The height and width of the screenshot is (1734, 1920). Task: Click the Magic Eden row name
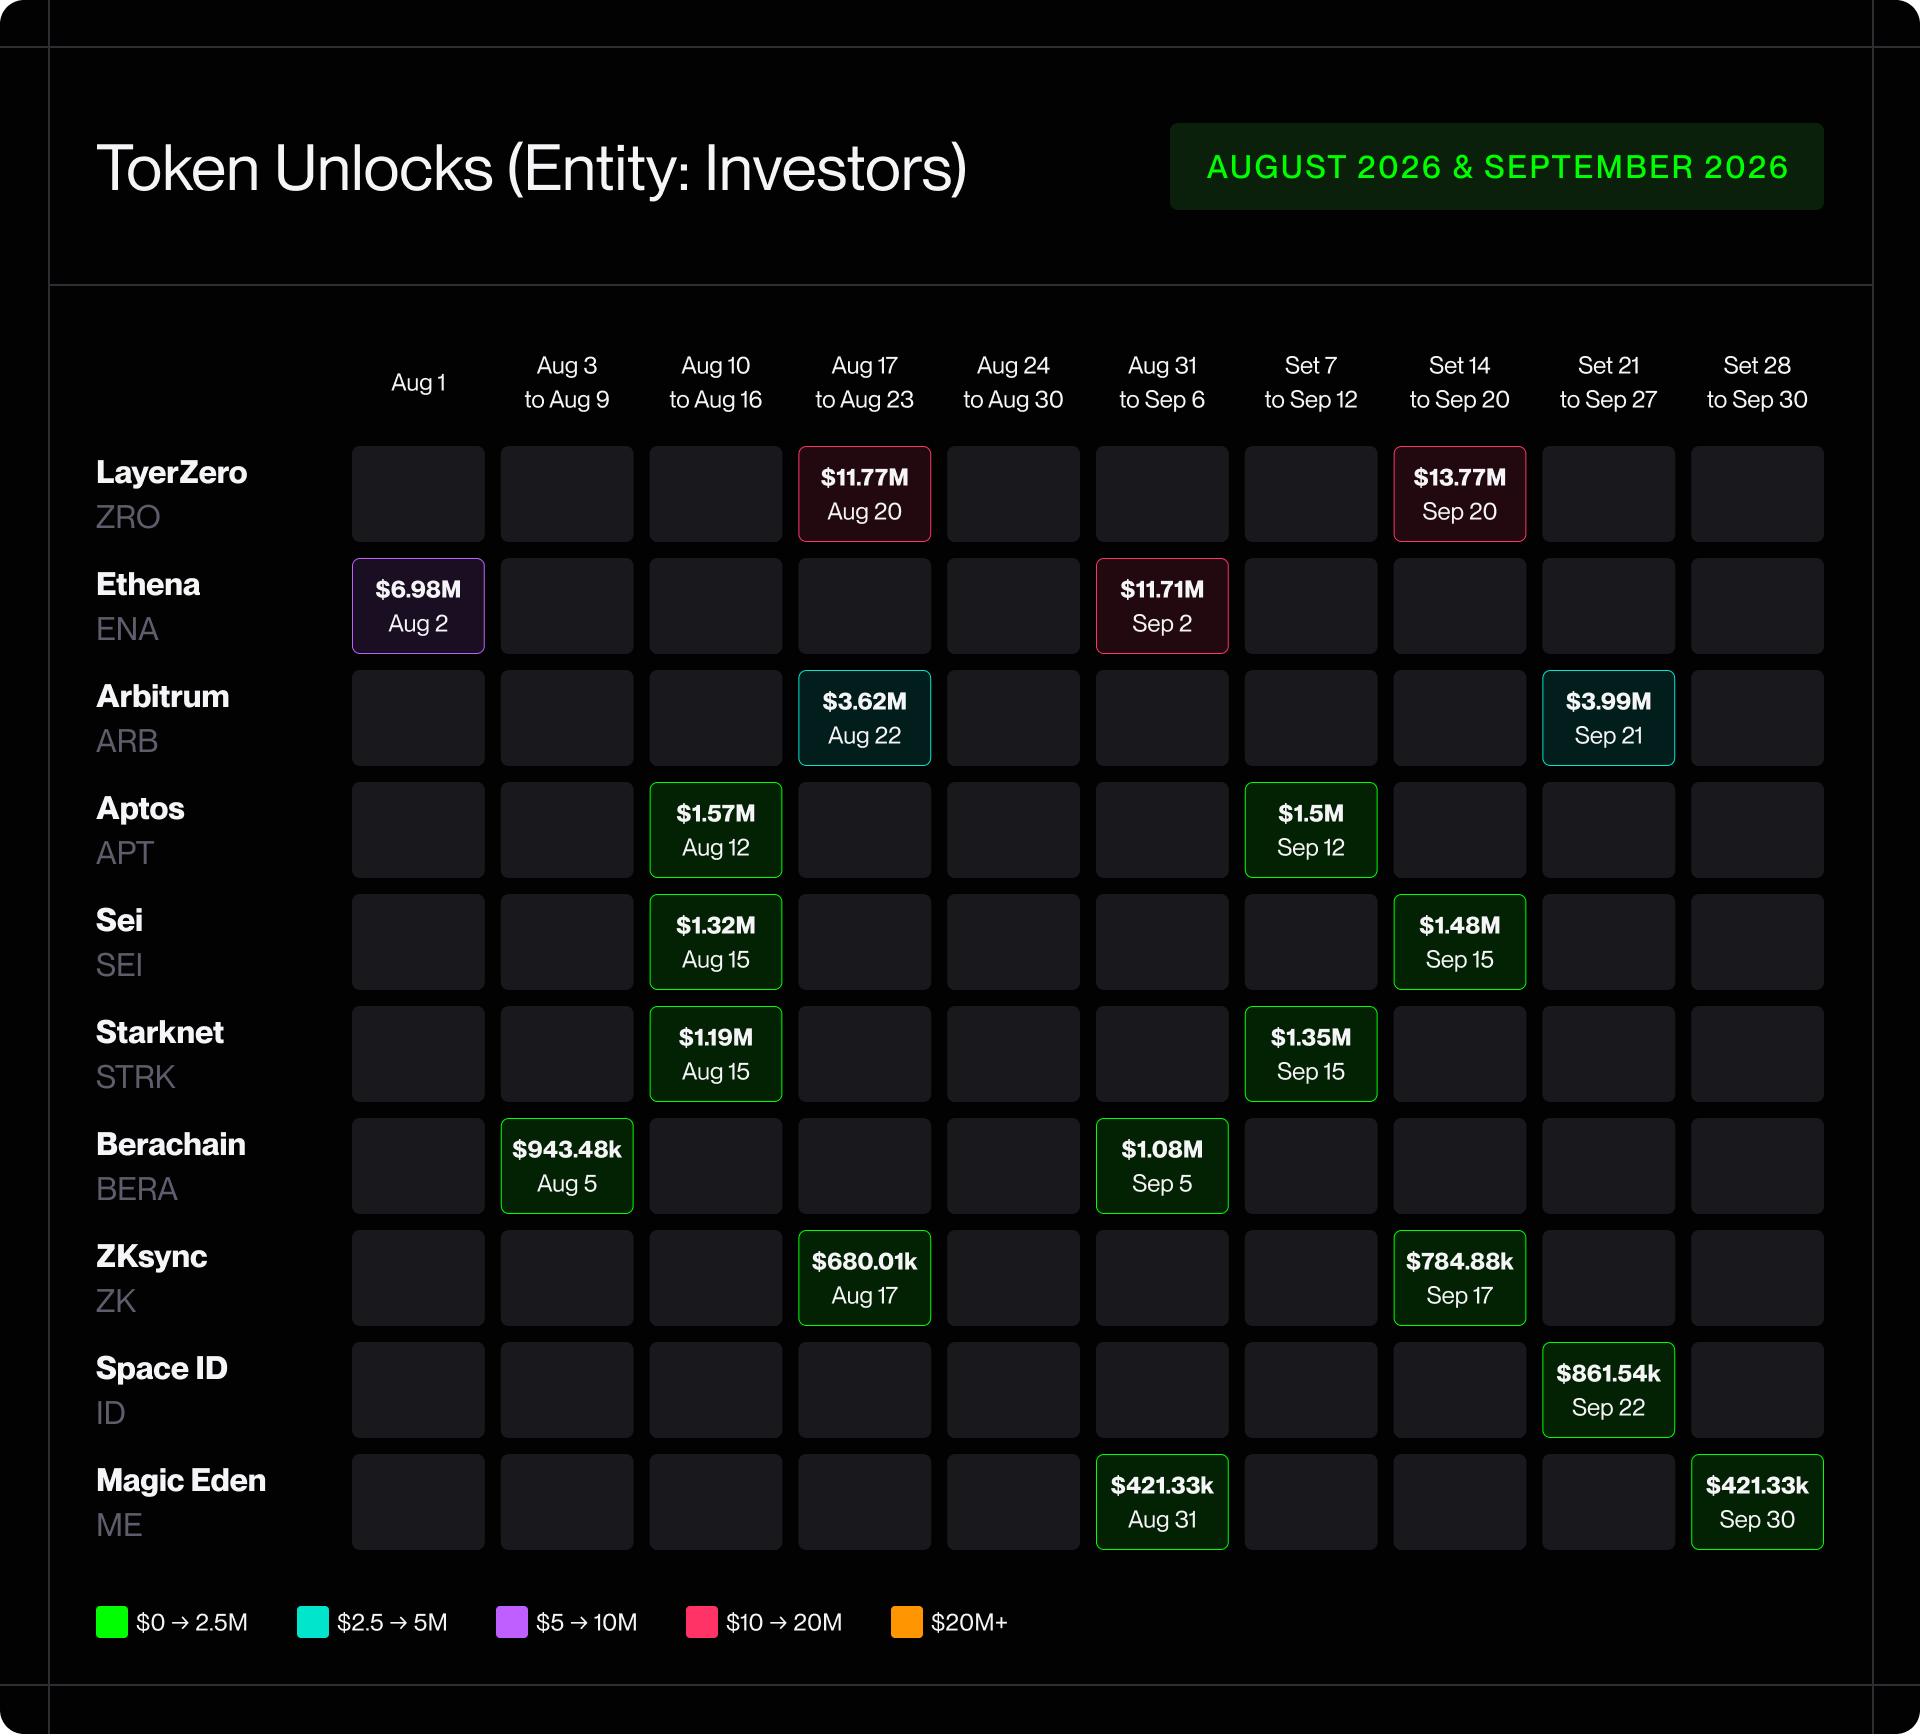tap(181, 1481)
